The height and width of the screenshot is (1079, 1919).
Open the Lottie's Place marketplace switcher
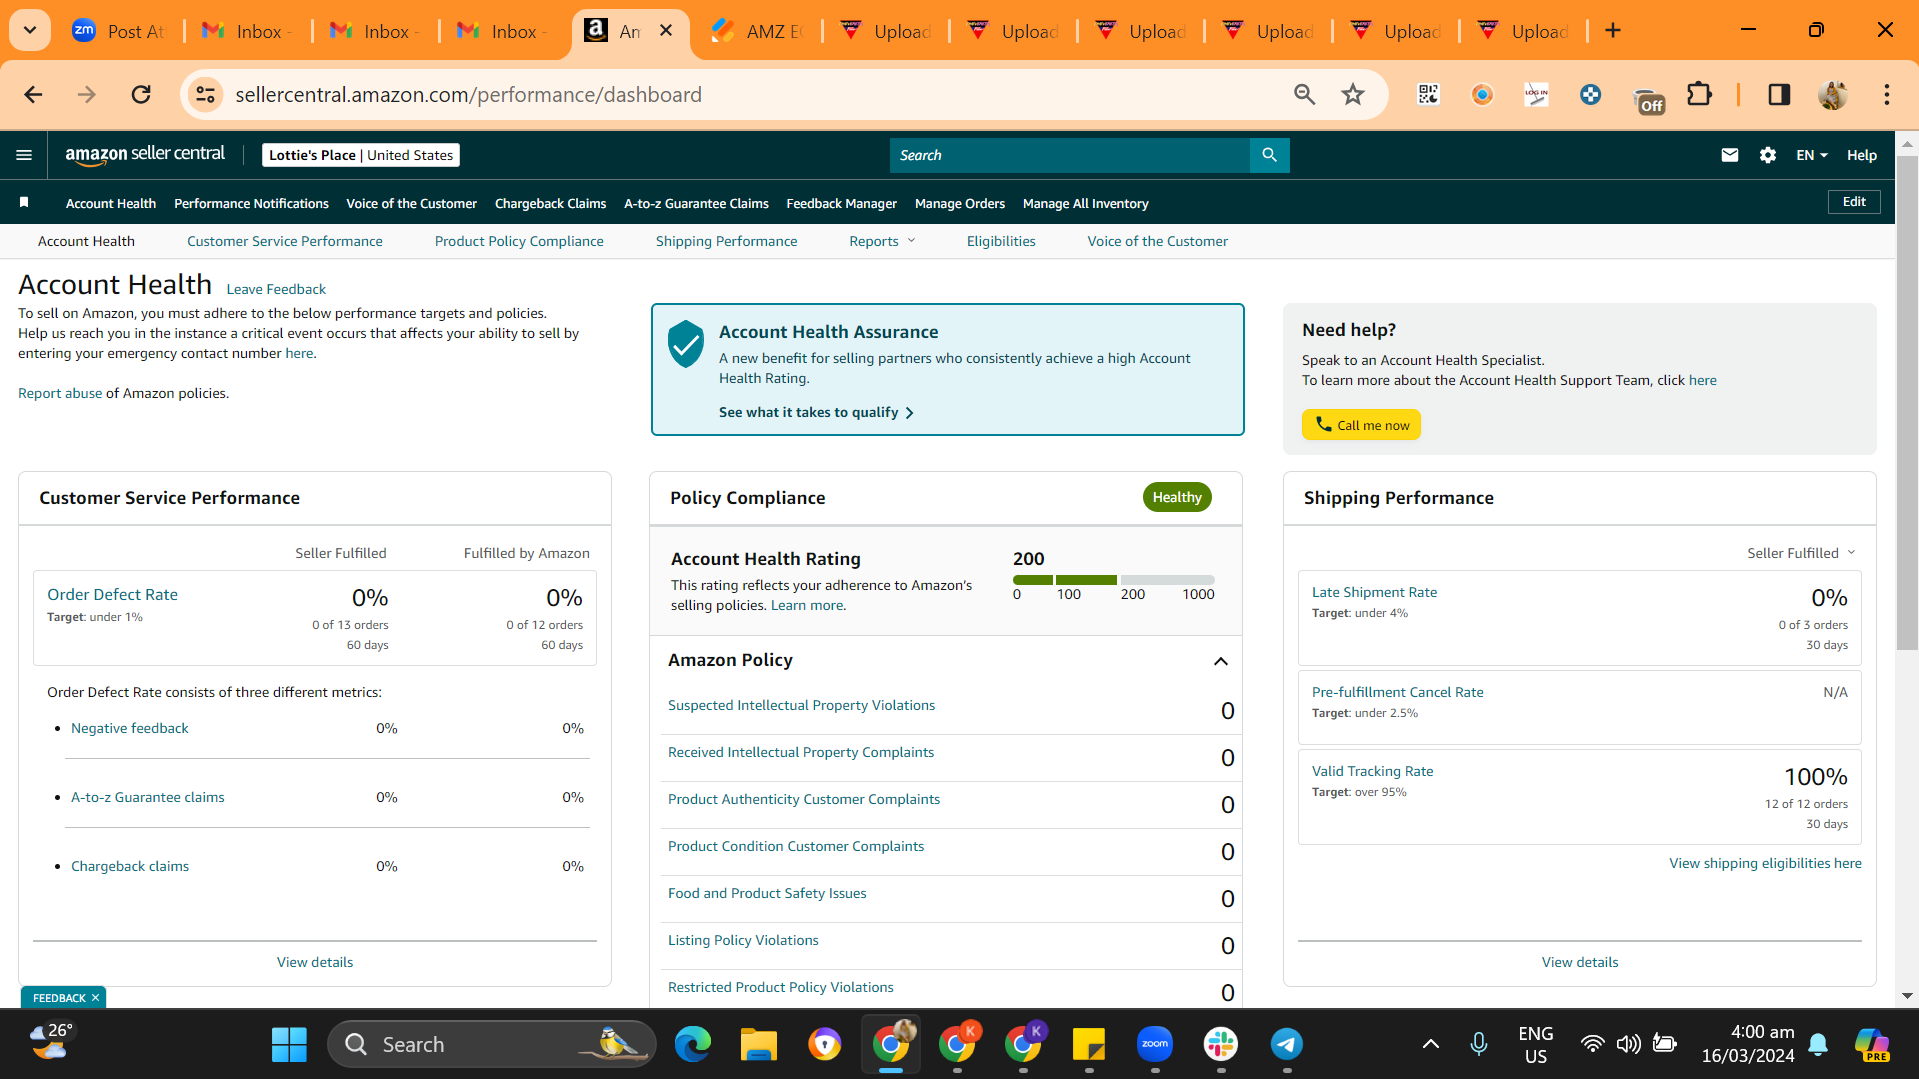pos(361,155)
